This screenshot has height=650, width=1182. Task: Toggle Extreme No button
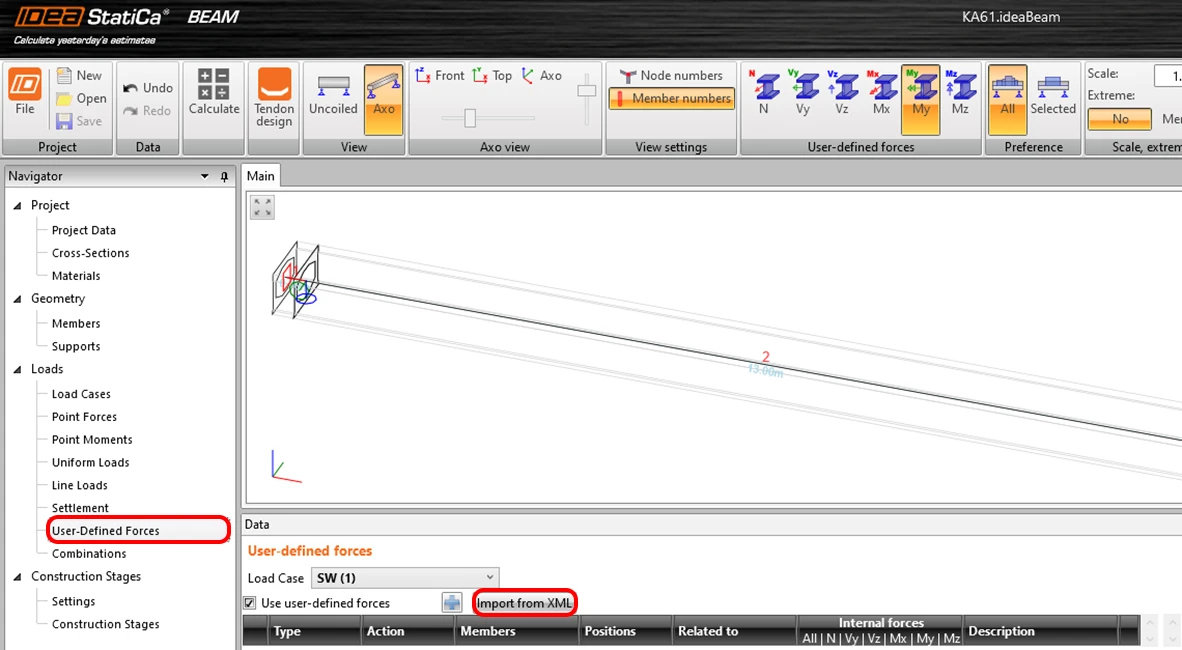click(x=1119, y=119)
